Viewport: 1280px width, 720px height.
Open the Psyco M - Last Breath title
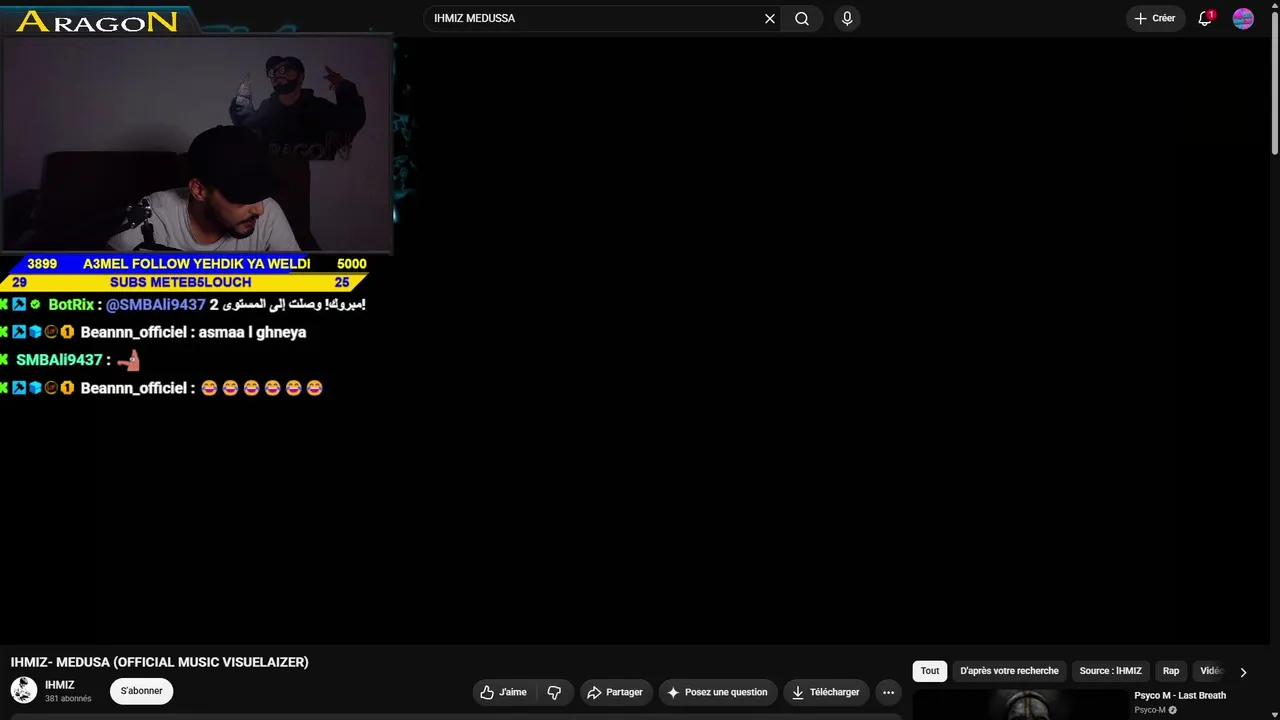[x=1180, y=695]
